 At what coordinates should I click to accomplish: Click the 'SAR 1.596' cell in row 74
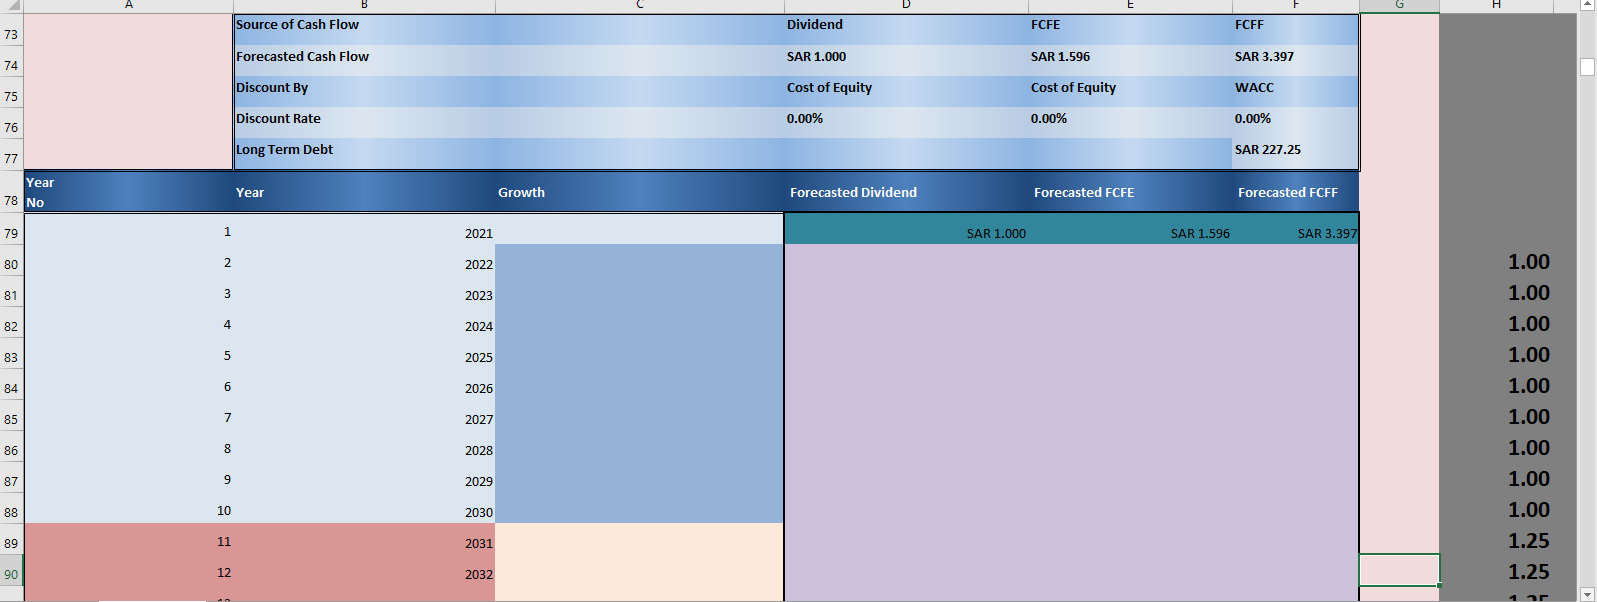[1130, 60]
